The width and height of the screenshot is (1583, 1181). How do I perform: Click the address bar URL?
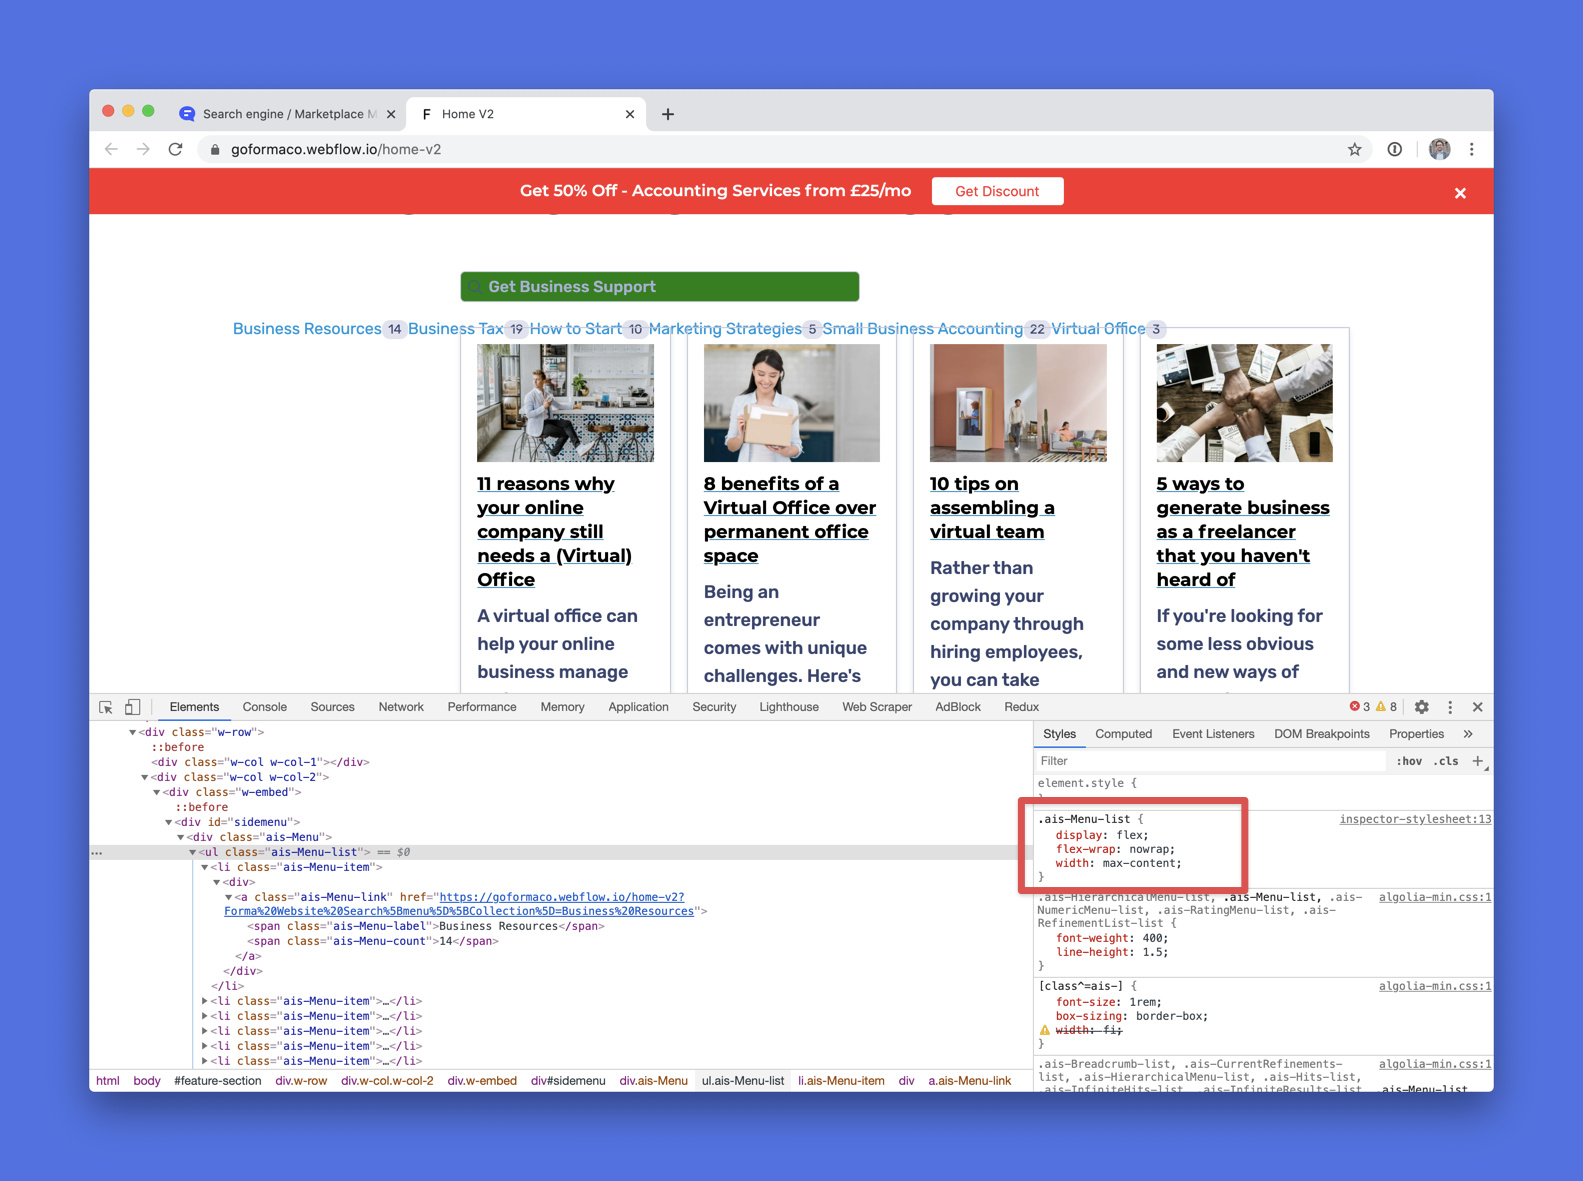(336, 149)
